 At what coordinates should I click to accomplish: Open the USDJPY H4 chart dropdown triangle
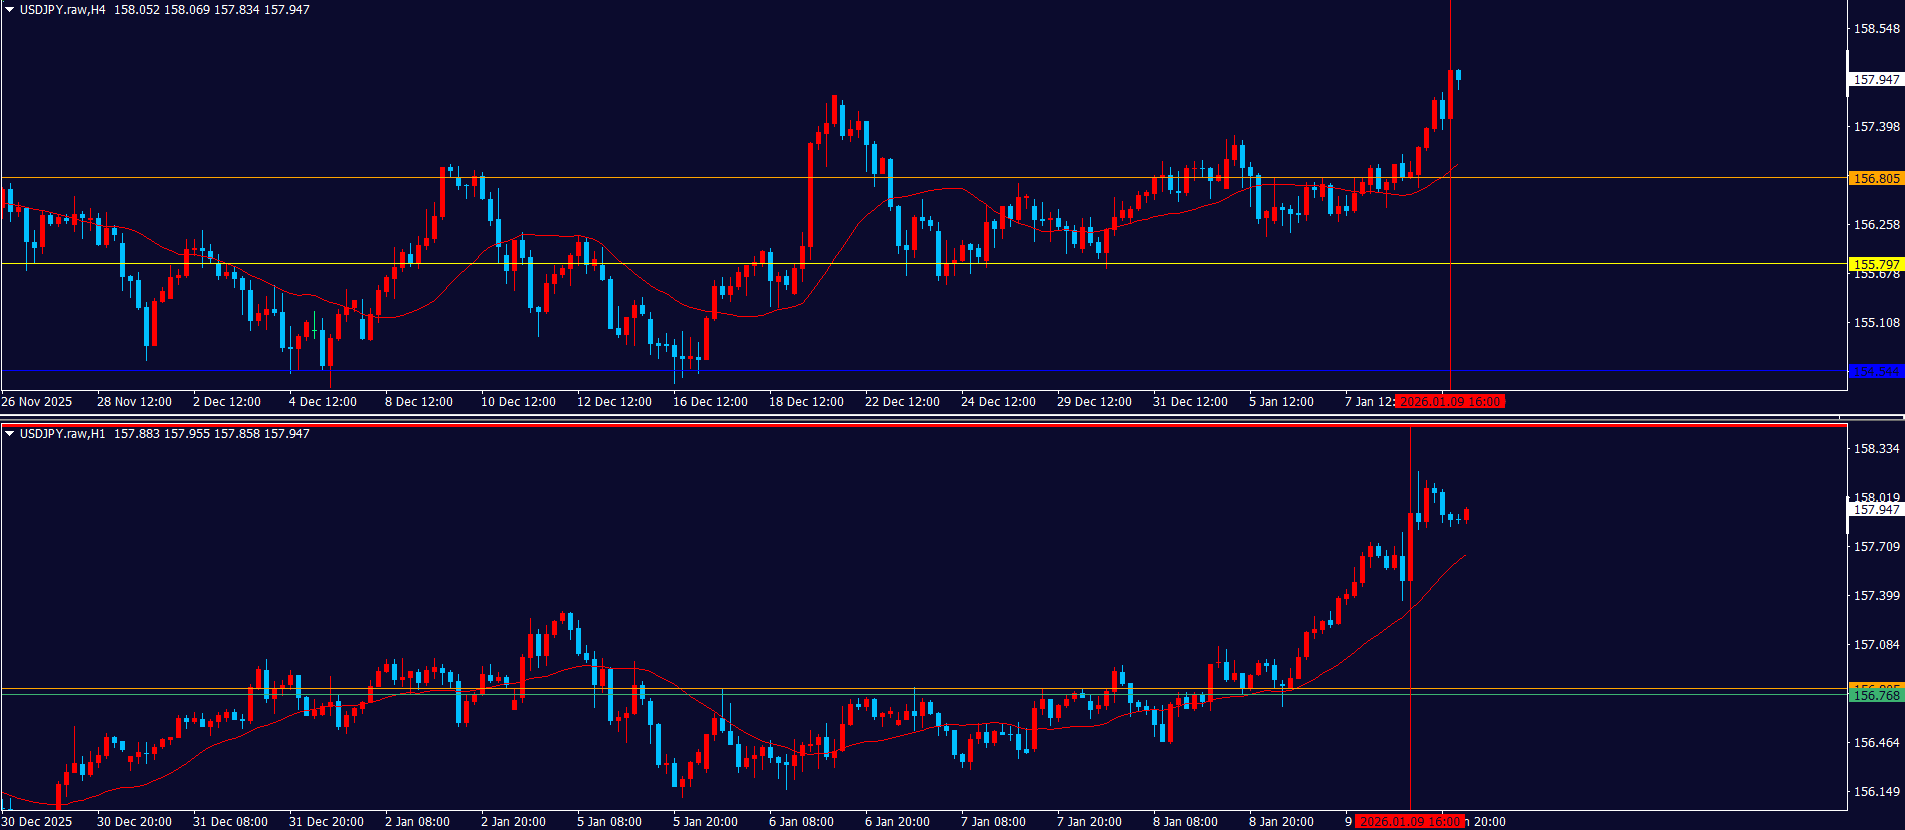[9, 10]
